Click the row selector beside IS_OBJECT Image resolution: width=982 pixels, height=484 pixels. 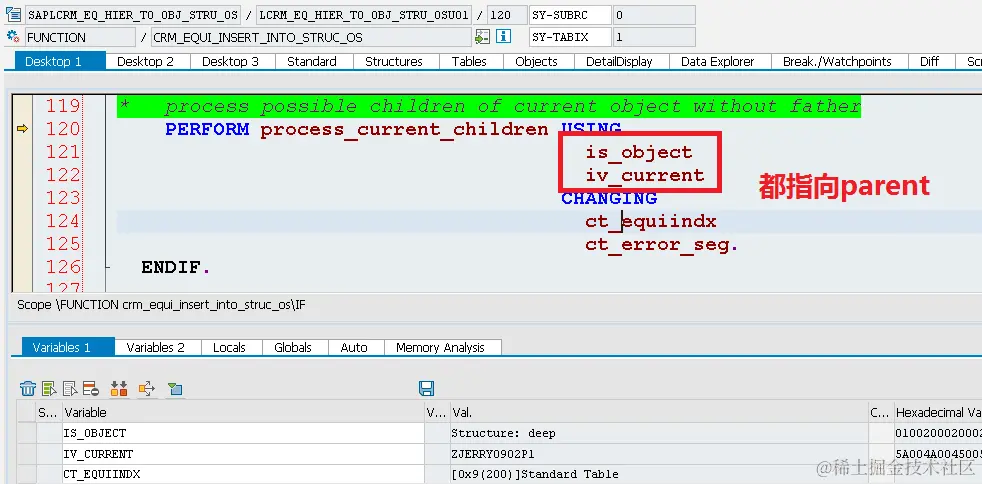[x=27, y=433]
